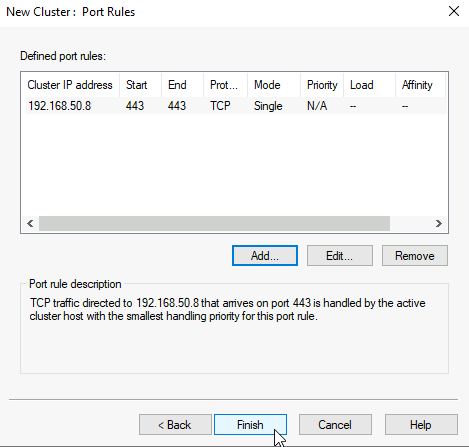Select the 192.168.50.8 port rule row
This screenshot has width=469, height=447.
tap(236, 106)
